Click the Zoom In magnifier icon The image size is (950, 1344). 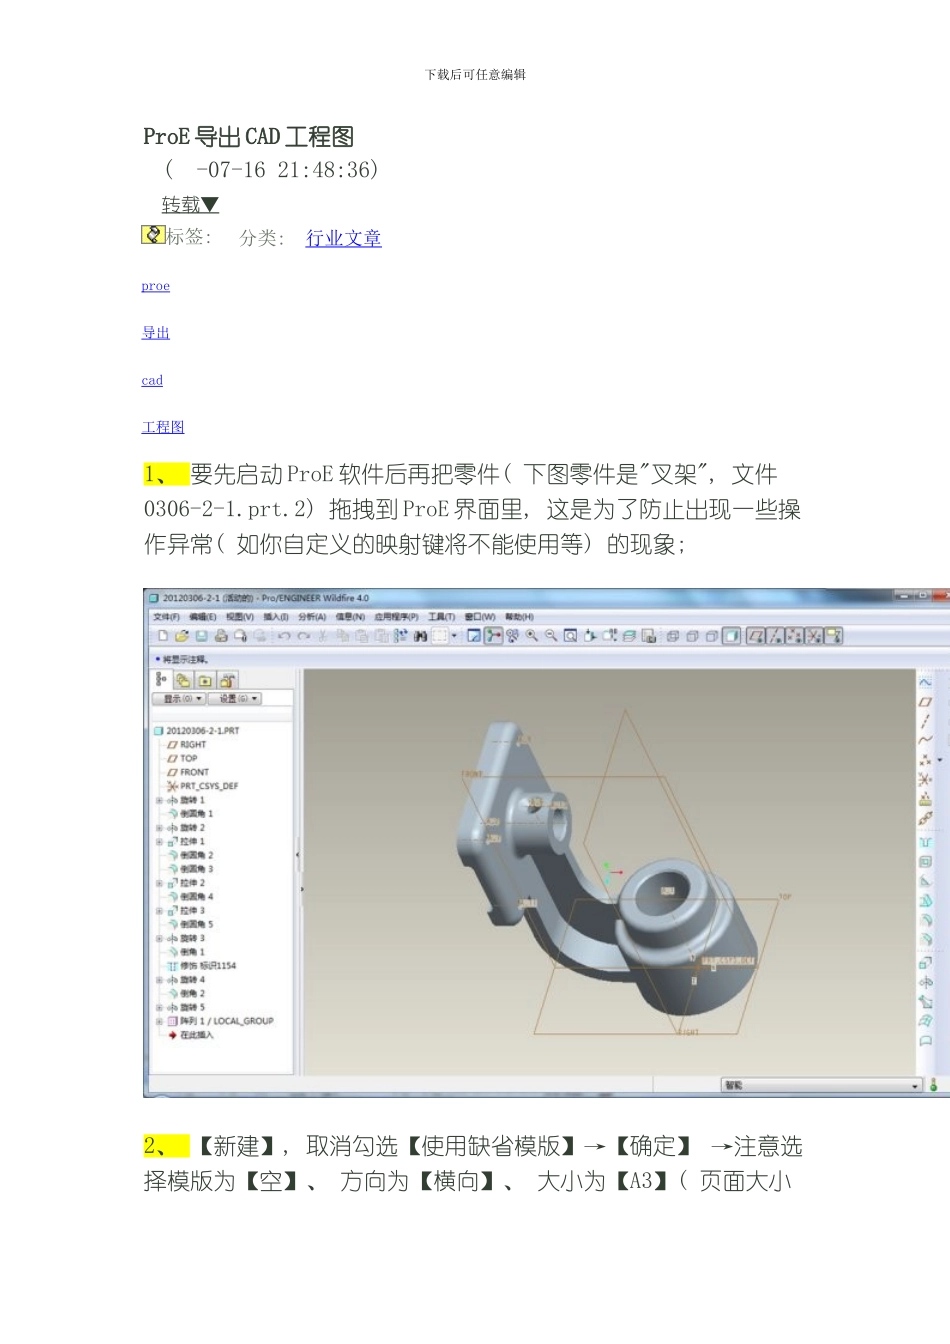click(x=531, y=635)
